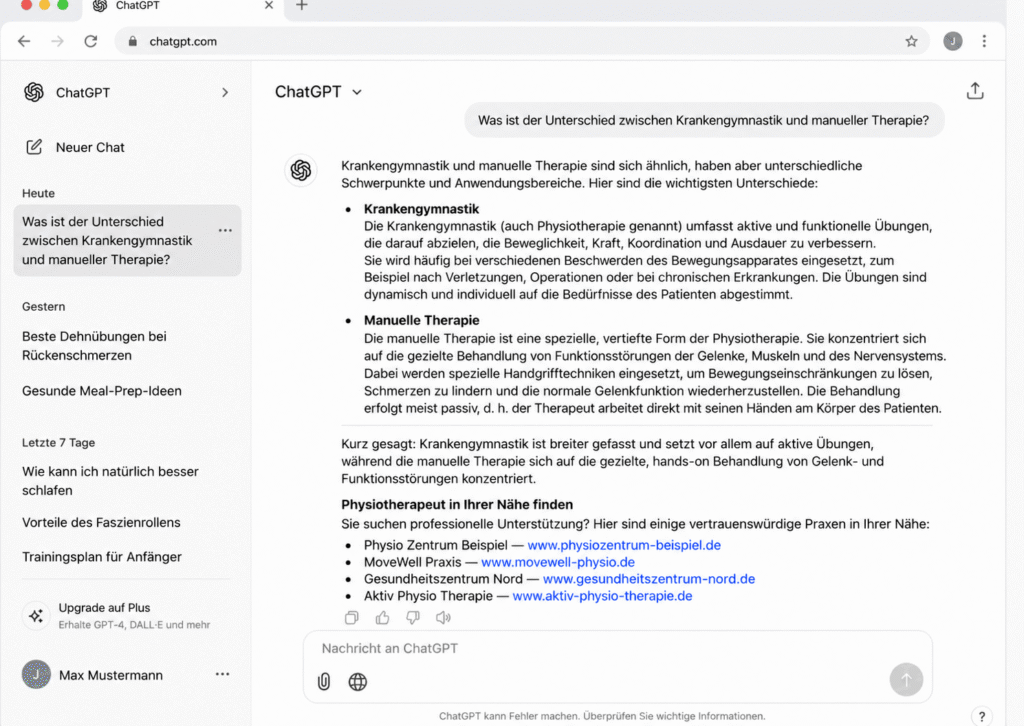Share conversation with upload icon
This screenshot has width=1024, height=726.
point(974,91)
